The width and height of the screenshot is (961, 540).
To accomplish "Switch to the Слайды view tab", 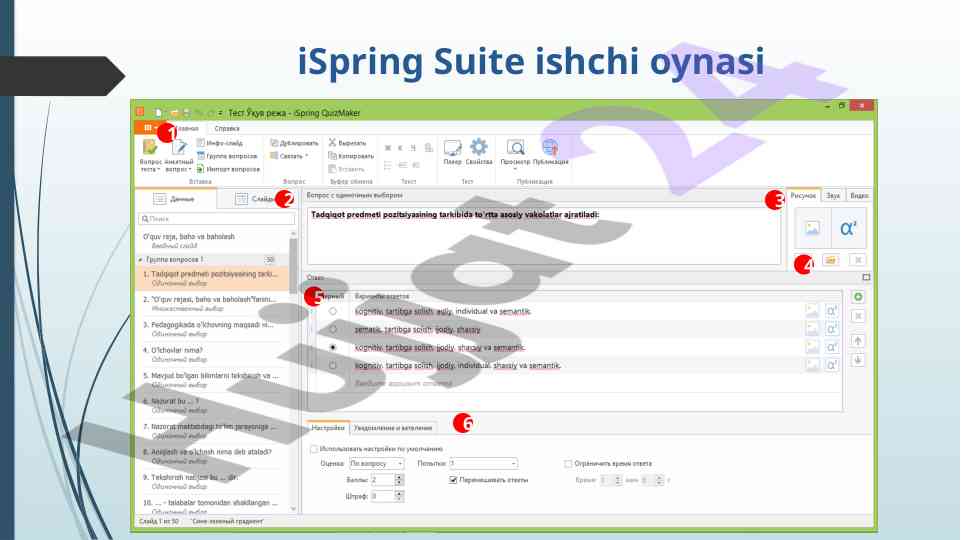I will [x=256, y=199].
